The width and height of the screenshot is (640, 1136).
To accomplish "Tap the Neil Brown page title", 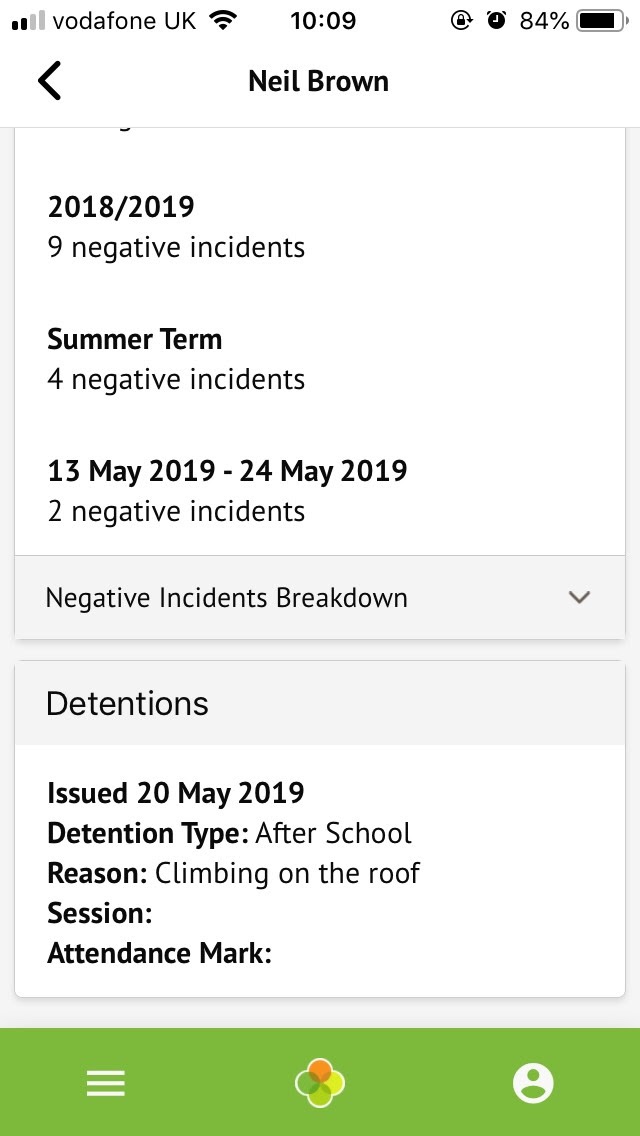I will [318, 81].
